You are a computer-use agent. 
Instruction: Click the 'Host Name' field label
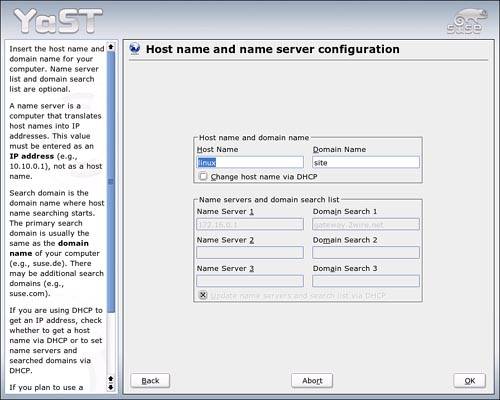coord(217,149)
